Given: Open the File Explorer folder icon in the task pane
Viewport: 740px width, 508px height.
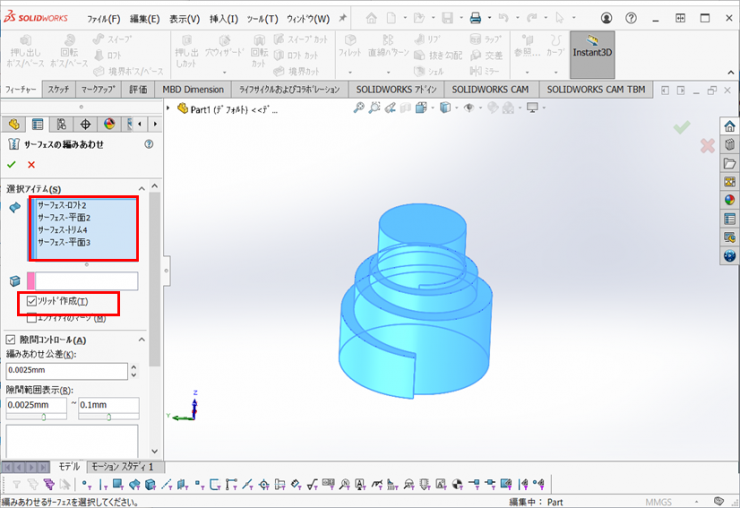Looking at the screenshot, I should (x=730, y=163).
